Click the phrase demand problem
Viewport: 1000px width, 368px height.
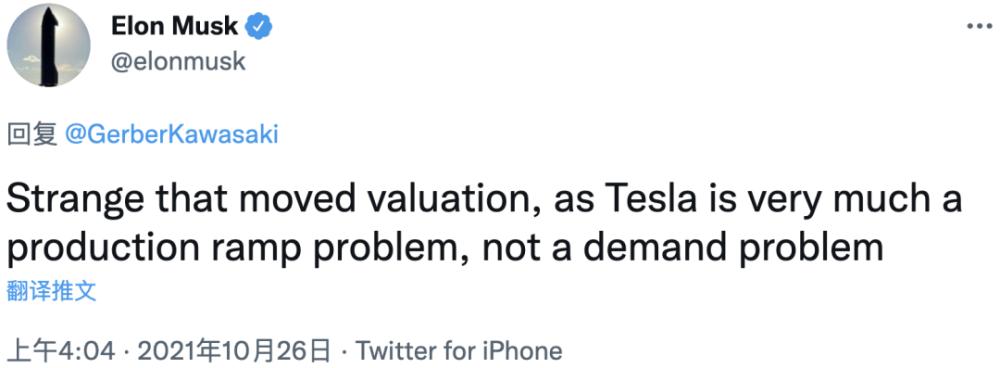(x=733, y=248)
